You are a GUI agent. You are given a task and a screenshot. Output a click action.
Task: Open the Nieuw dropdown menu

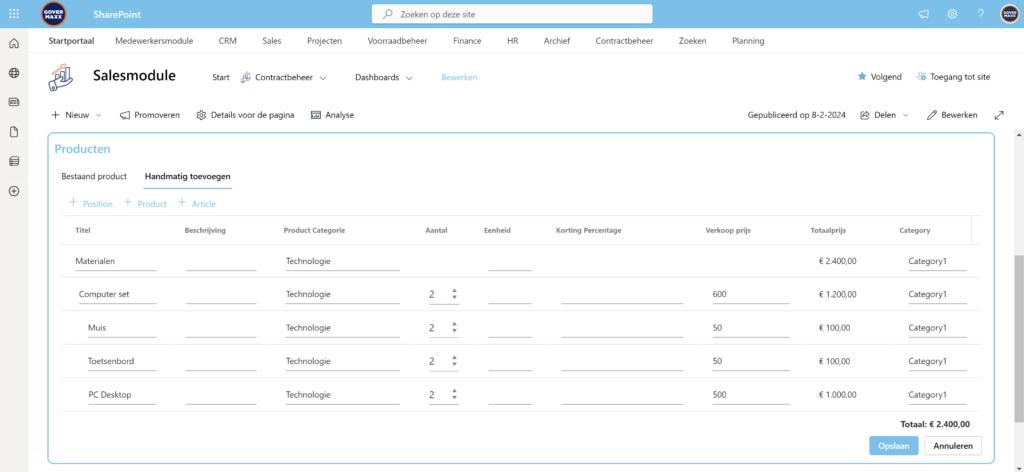click(77, 115)
